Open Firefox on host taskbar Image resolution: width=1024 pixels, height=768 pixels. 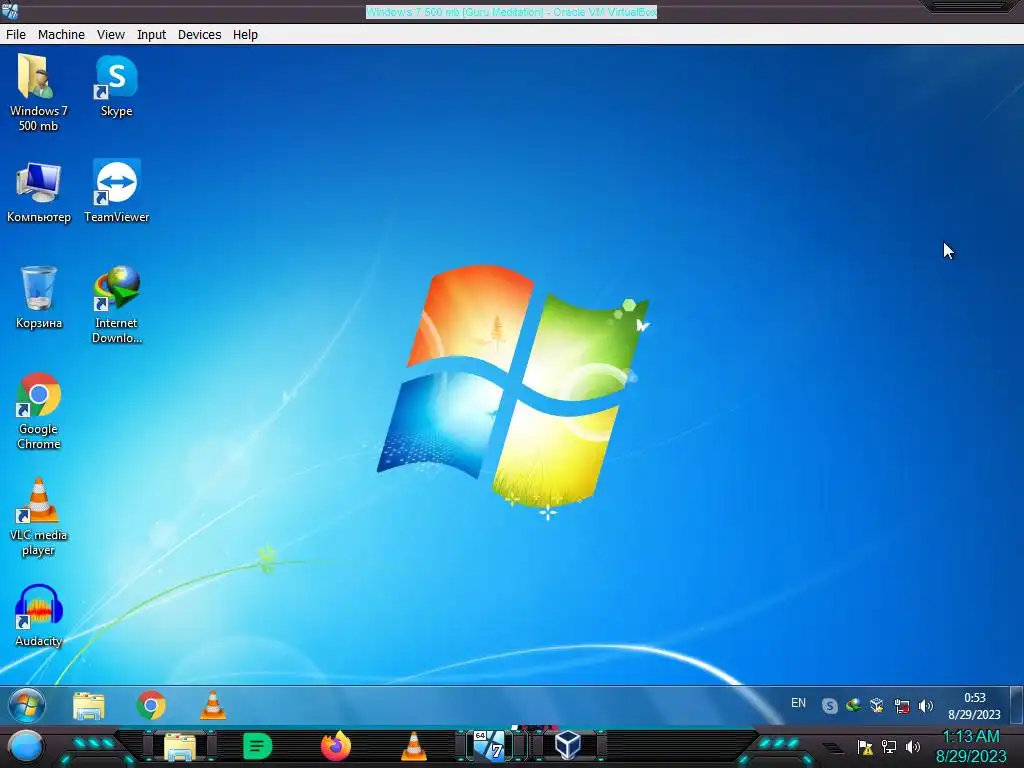click(x=336, y=746)
